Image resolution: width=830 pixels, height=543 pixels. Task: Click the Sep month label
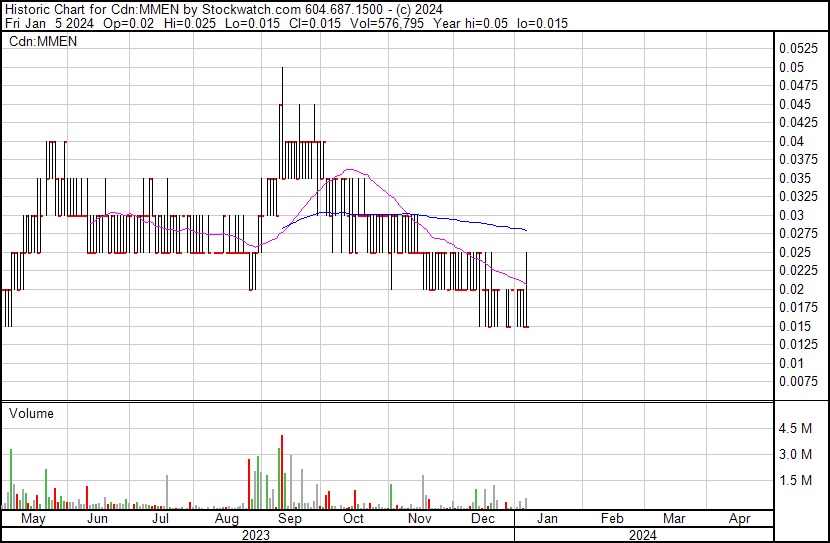tap(290, 519)
